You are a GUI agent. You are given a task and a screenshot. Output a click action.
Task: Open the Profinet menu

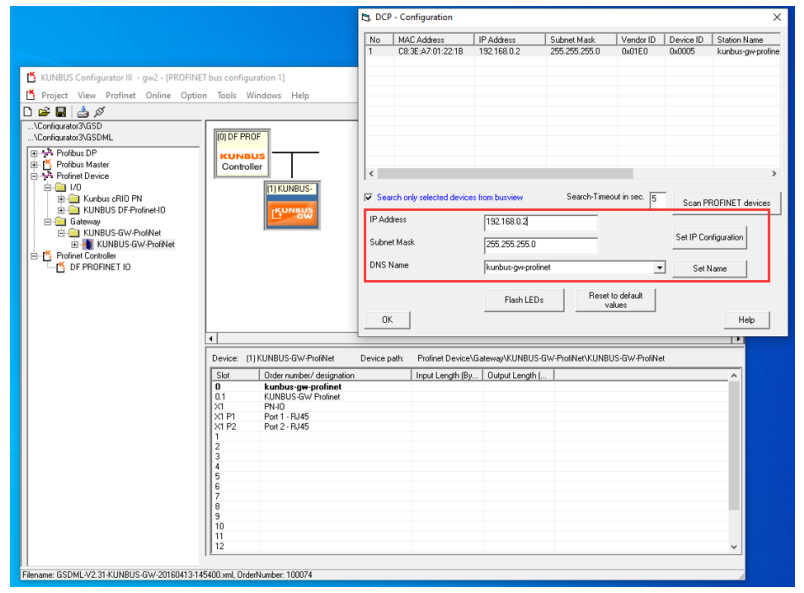120,95
